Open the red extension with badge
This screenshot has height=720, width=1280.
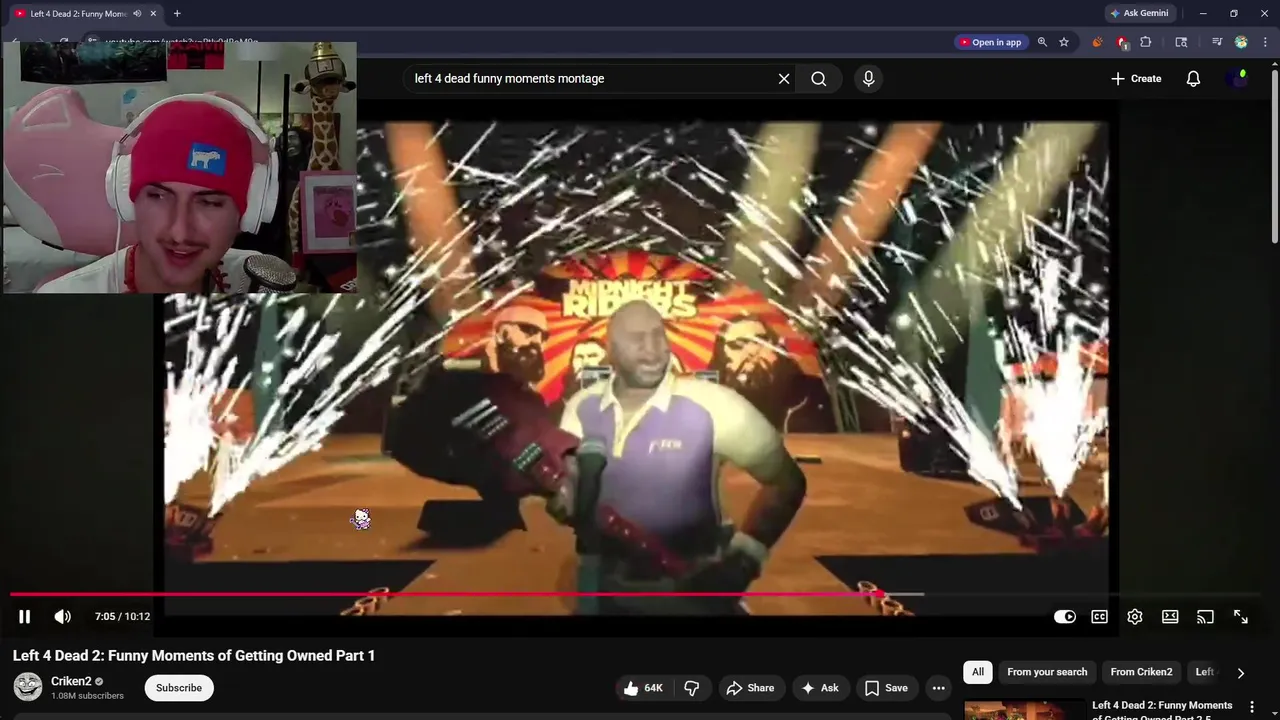tap(1122, 42)
